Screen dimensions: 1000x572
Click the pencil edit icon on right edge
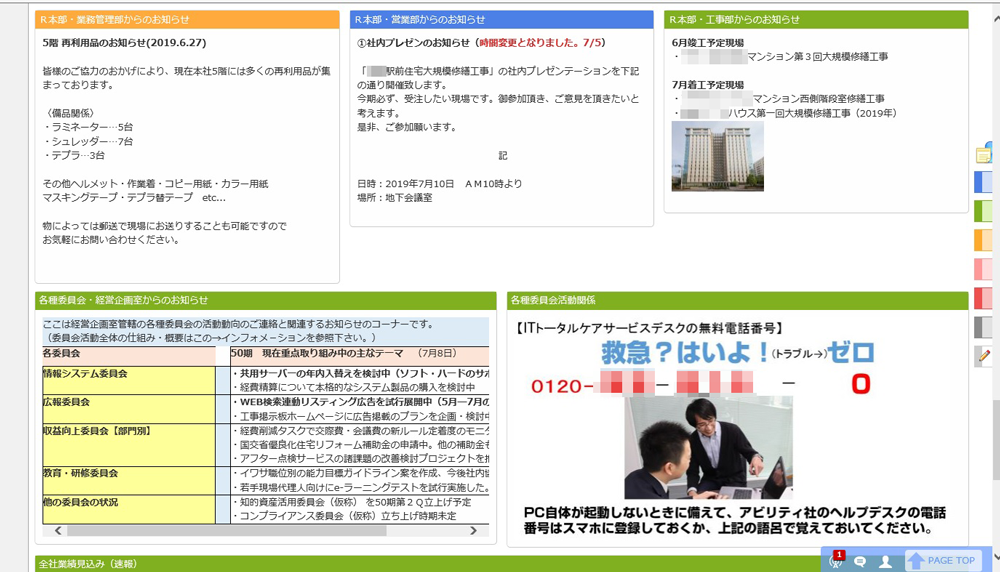[x=984, y=355]
